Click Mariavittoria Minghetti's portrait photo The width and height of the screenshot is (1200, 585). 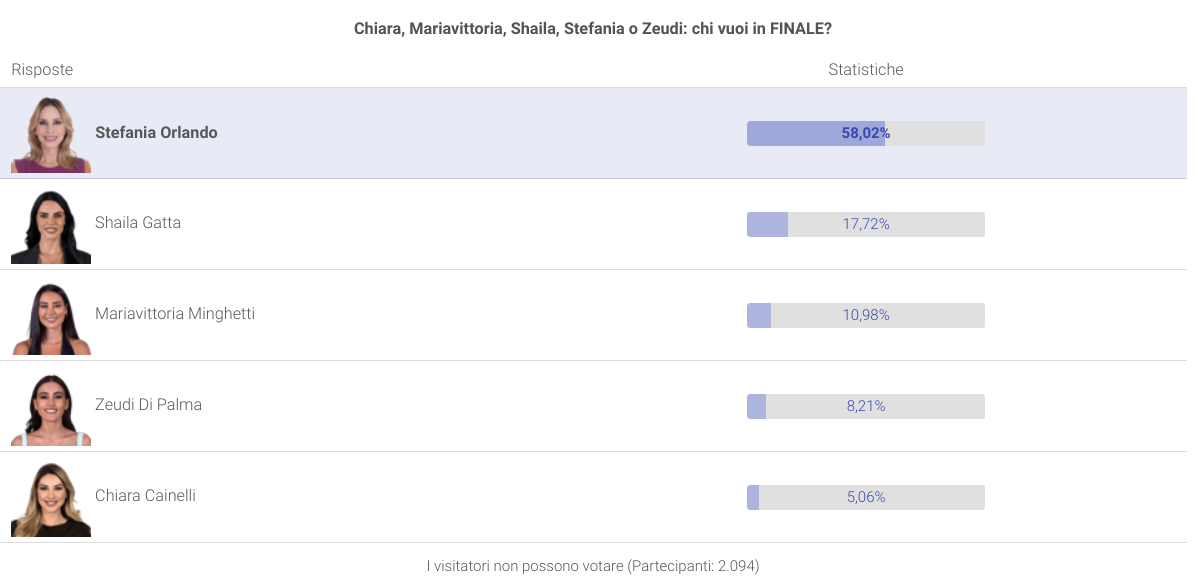51,316
